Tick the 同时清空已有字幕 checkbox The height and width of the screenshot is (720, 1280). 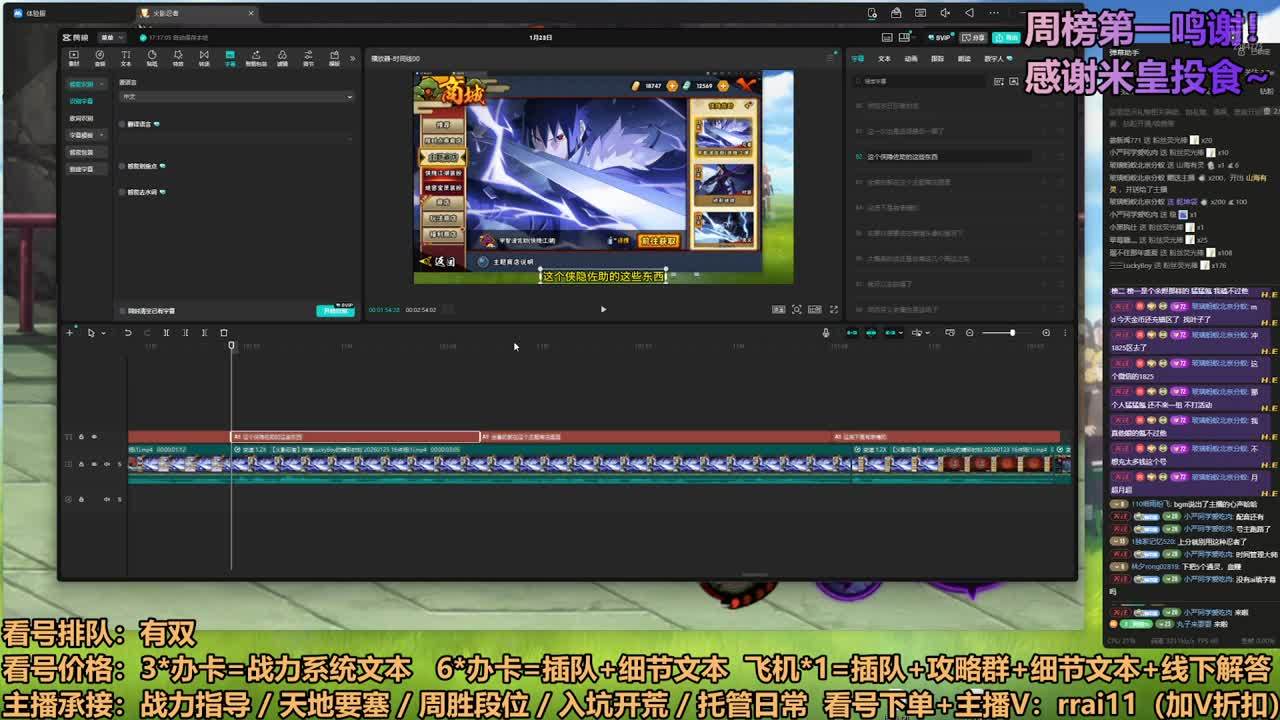(121, 311)
